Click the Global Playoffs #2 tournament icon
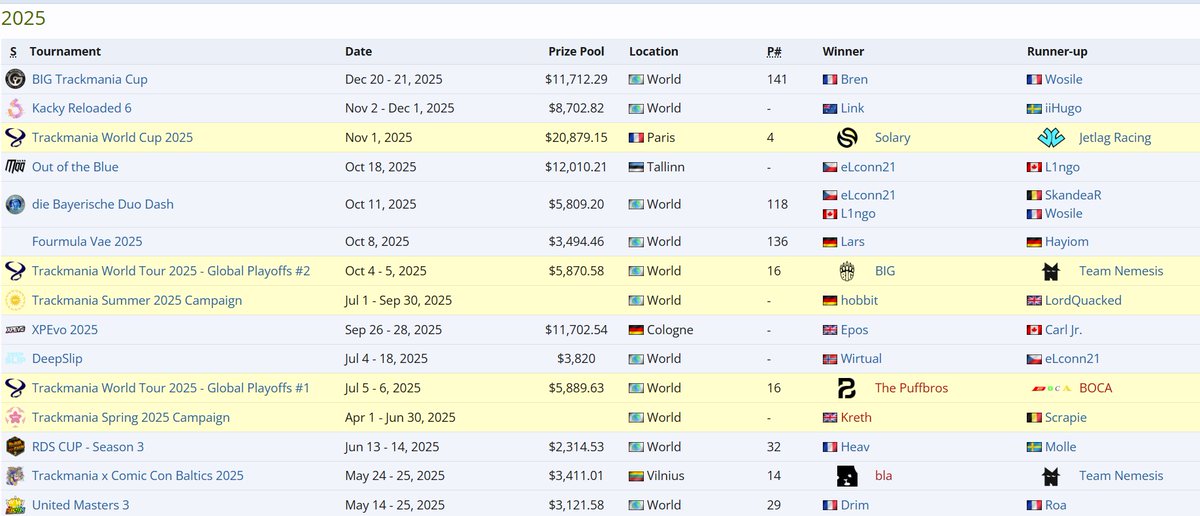1200x516 pixels. tap(15, 270)
